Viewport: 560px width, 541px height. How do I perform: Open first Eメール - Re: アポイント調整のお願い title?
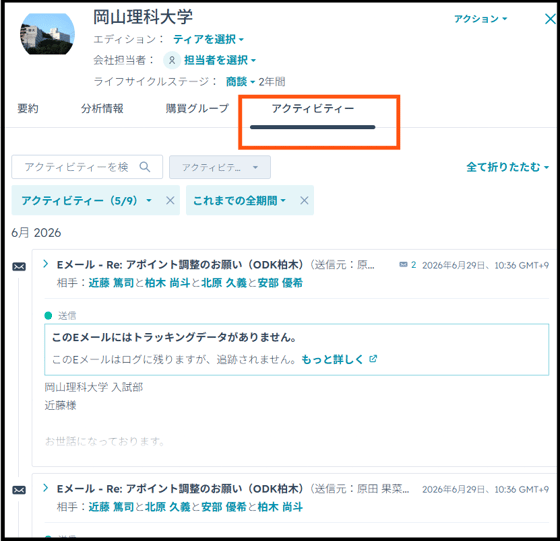point(180,265)
